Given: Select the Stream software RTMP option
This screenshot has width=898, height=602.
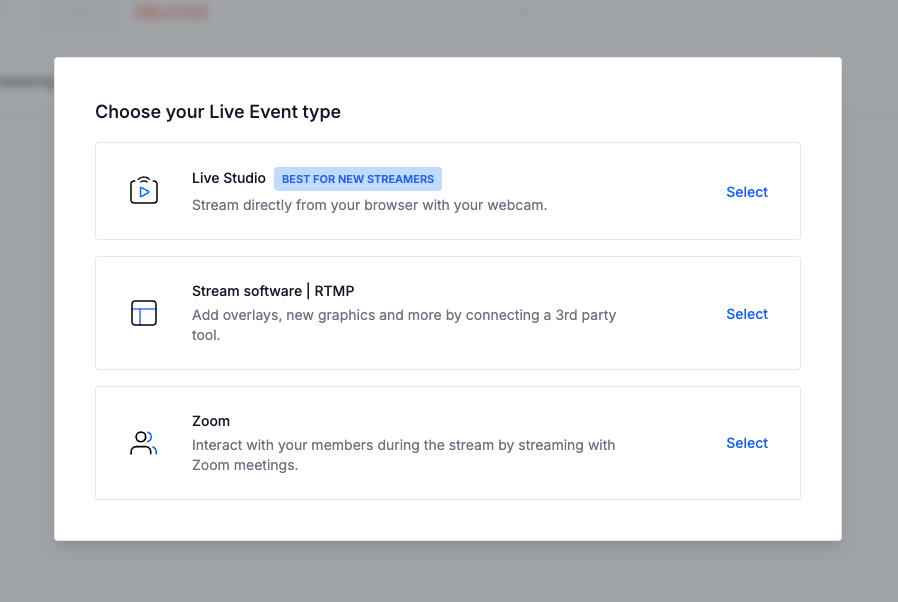Looking at the screenshot, I should point(746,313).
